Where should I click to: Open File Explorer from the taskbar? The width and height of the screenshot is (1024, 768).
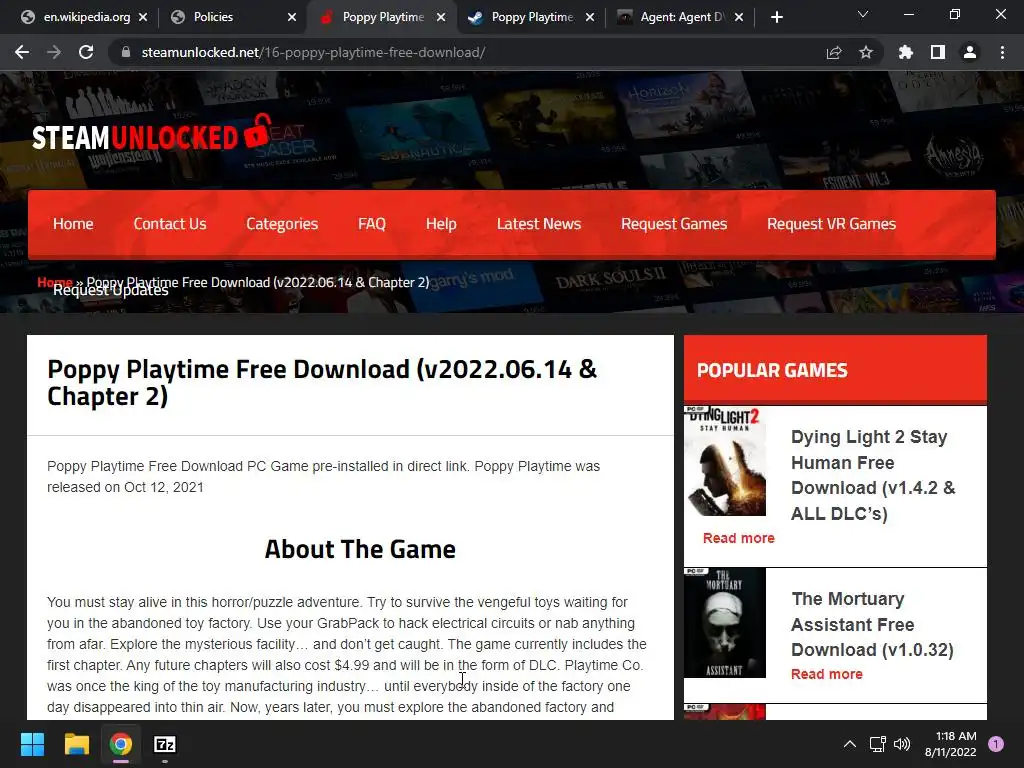click(x=76, y=744)
